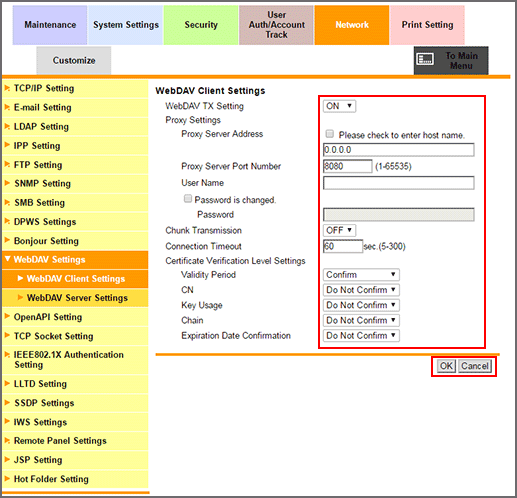Viewport: 517px width, 498px height.
Task: Click the To Main Menu panel icon
Action: pos(425,59)
